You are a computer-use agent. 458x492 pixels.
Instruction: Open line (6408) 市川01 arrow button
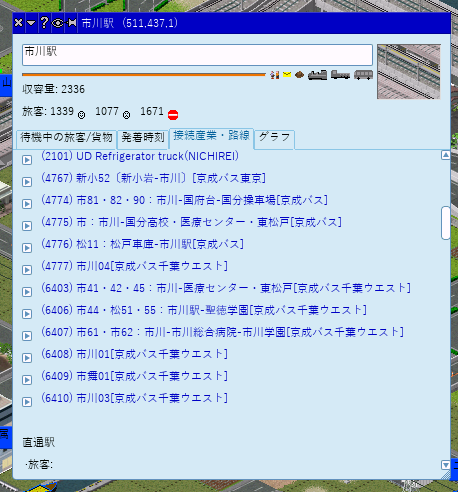click(27, 358)
